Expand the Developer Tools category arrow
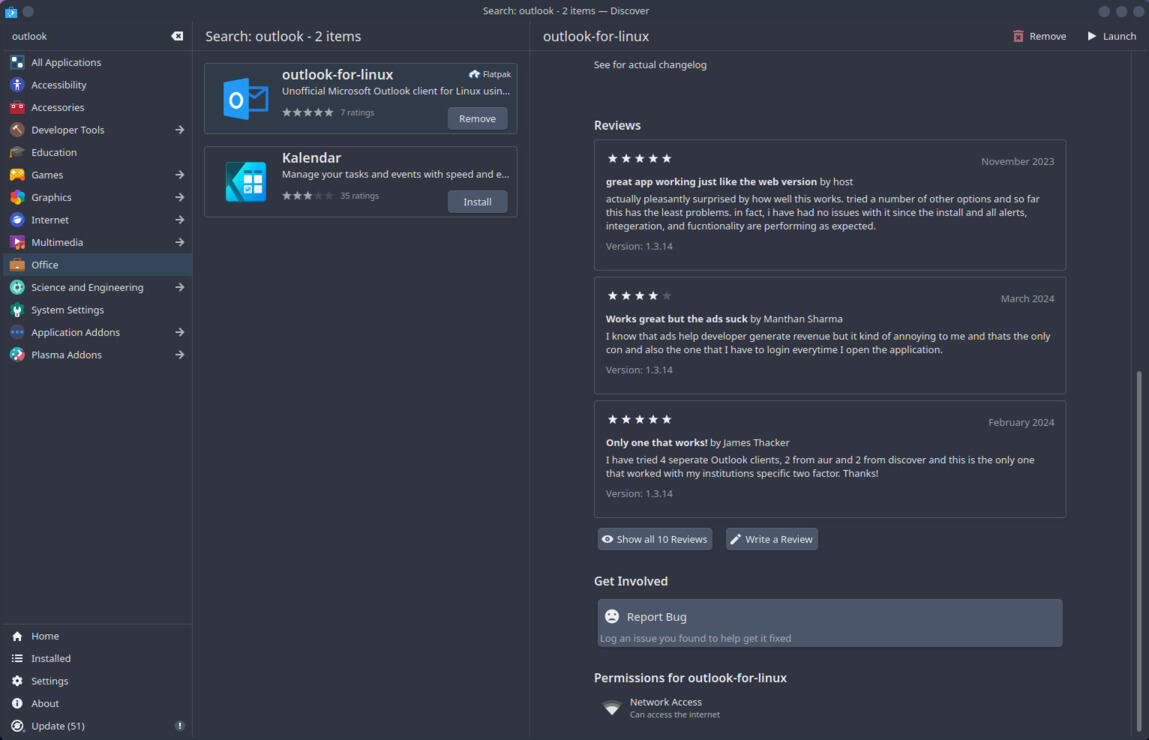 coord(180,130)
